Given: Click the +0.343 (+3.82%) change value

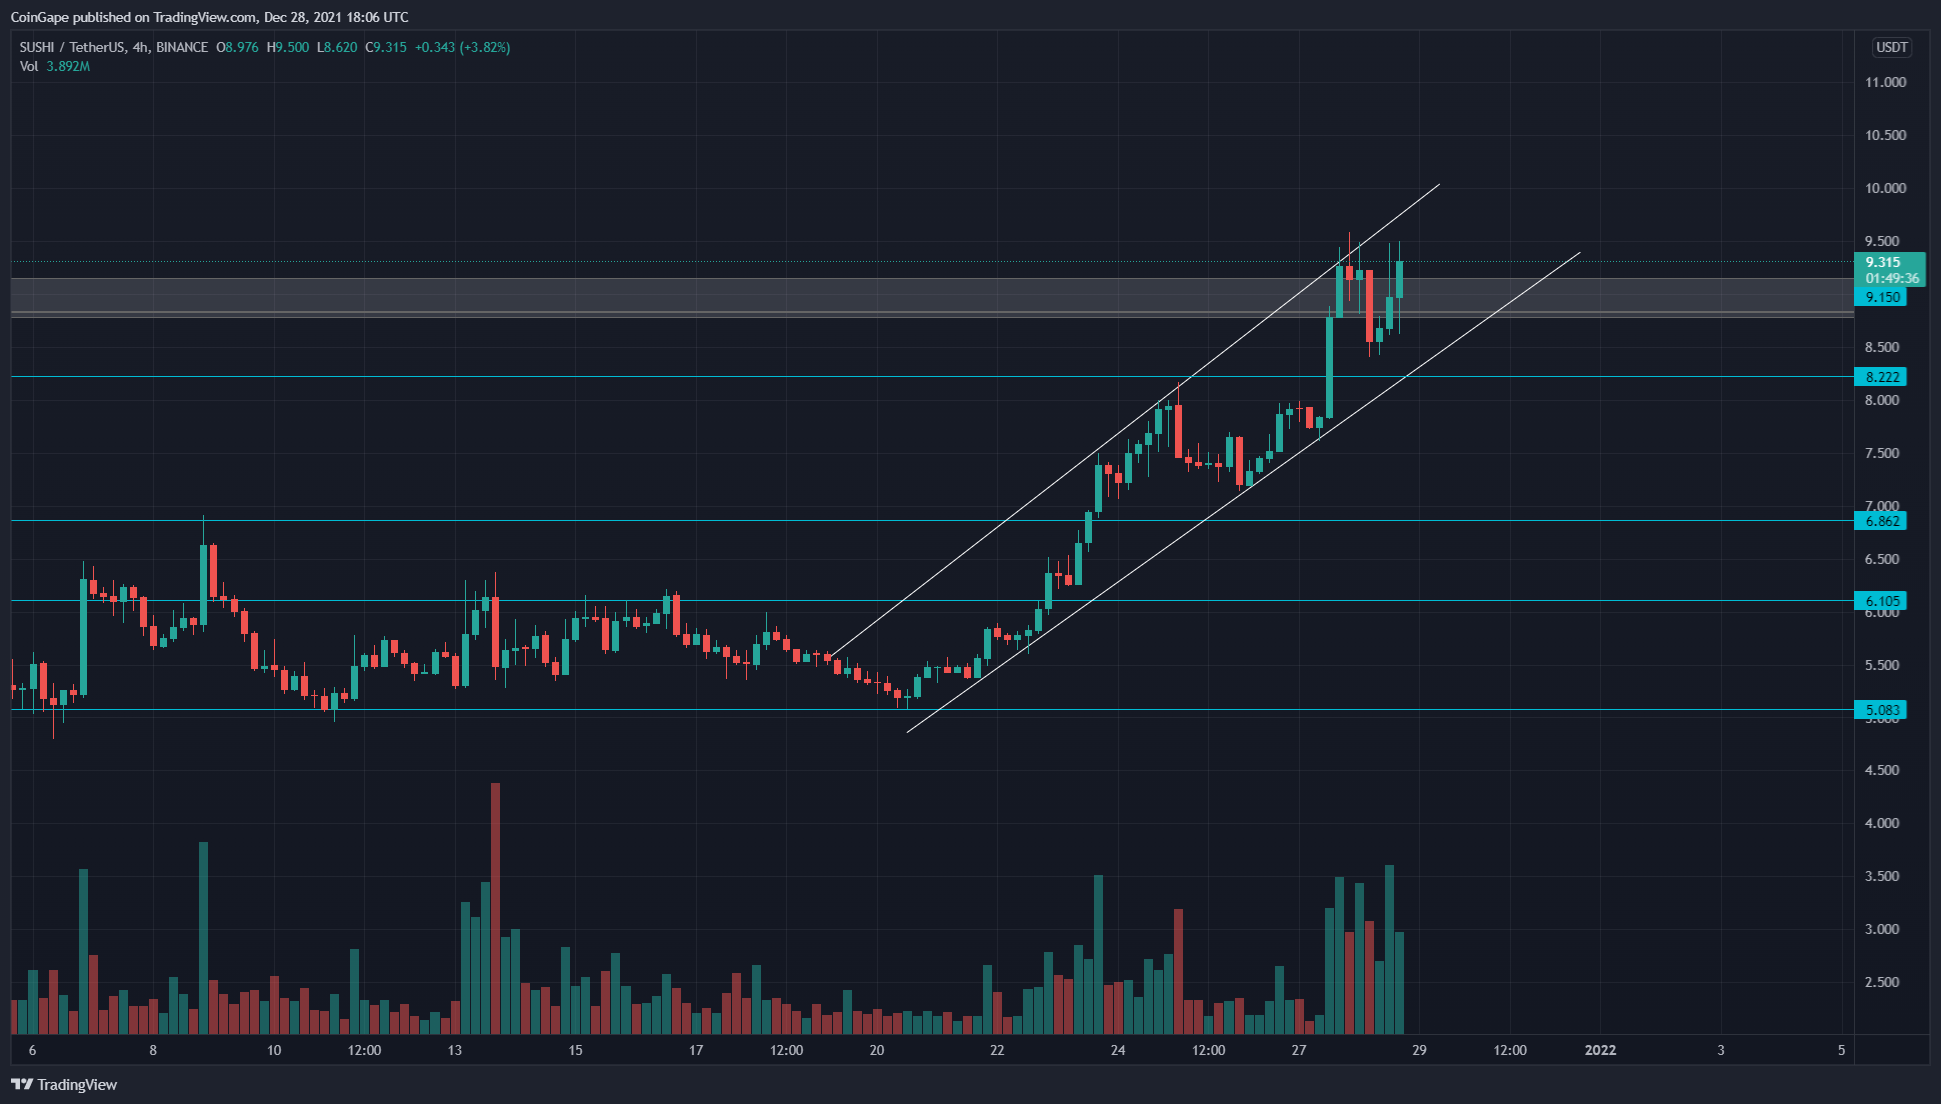Looking at the screenshot, I should coord(463,47).
